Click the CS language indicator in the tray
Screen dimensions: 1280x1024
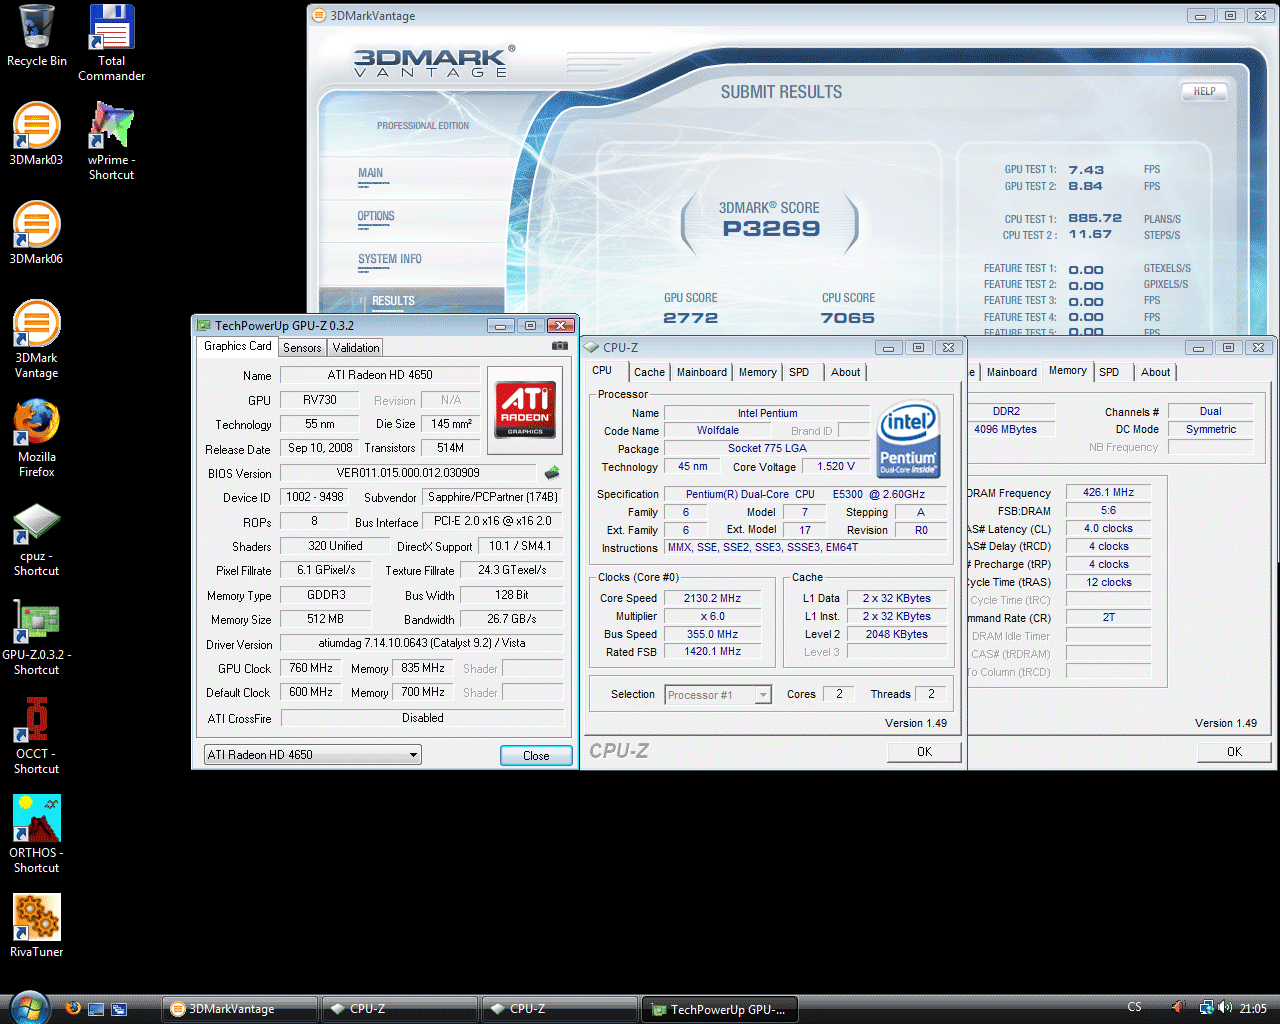coord(1134,1008)
